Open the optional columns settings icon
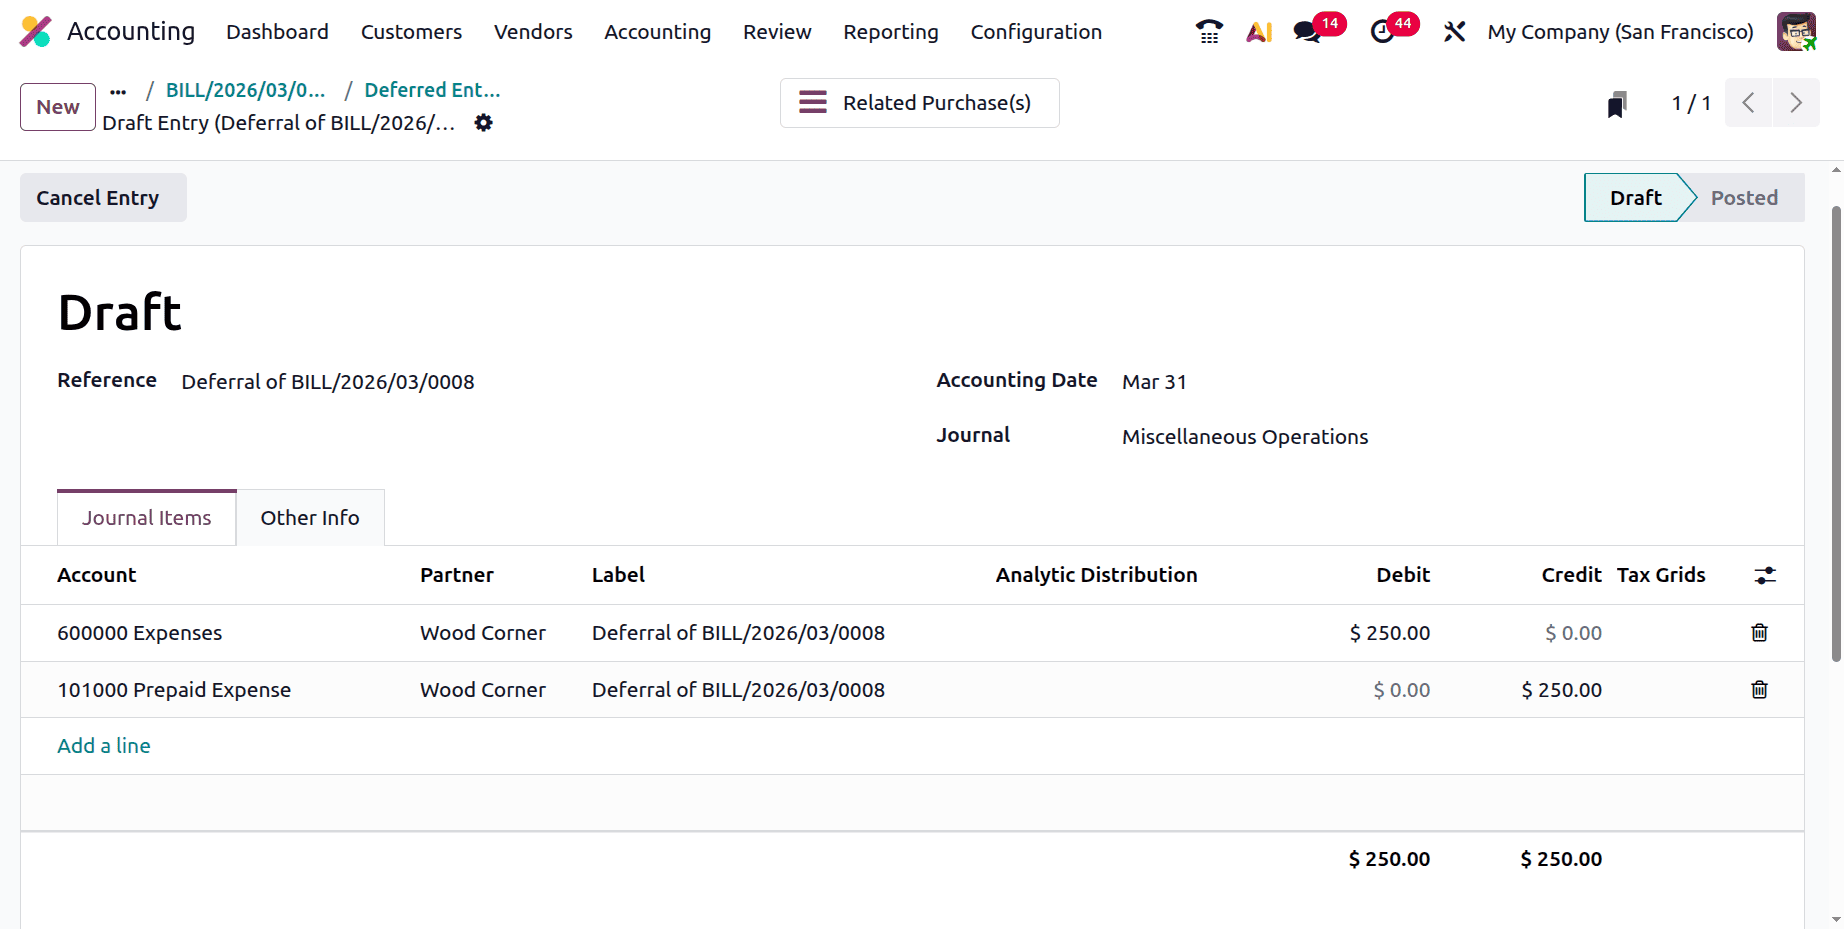The image size is (1844, 929). tap(1765, 575)
